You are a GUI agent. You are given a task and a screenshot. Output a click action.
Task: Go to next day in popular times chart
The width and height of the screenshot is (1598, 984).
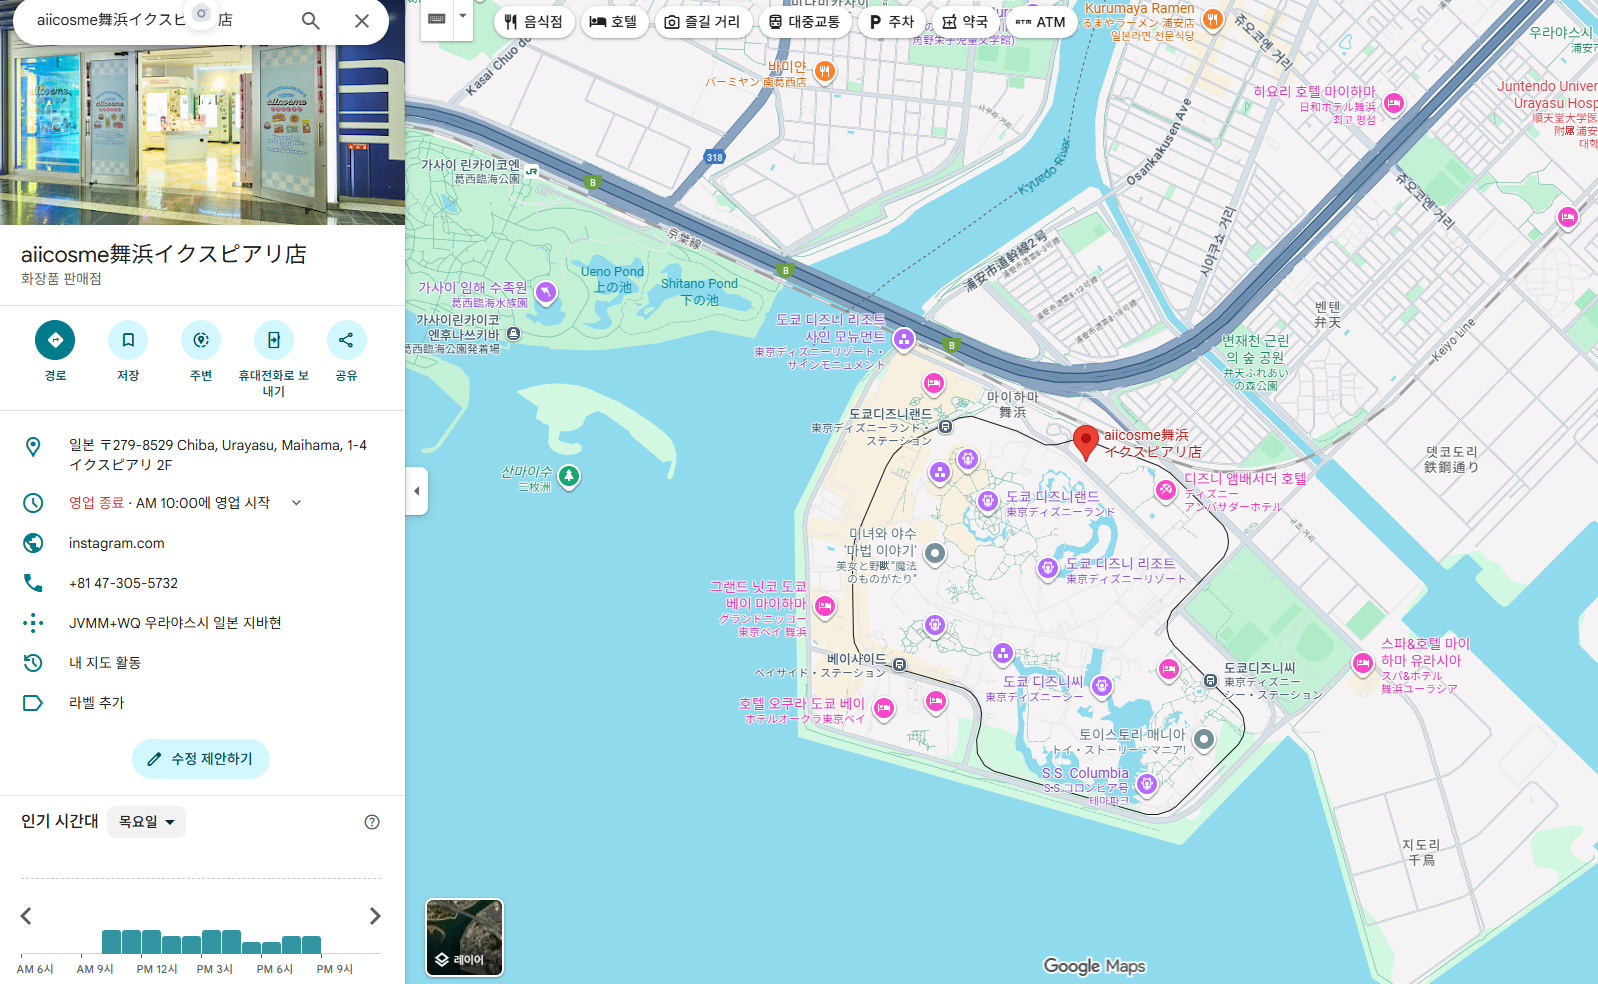[375, 916]
